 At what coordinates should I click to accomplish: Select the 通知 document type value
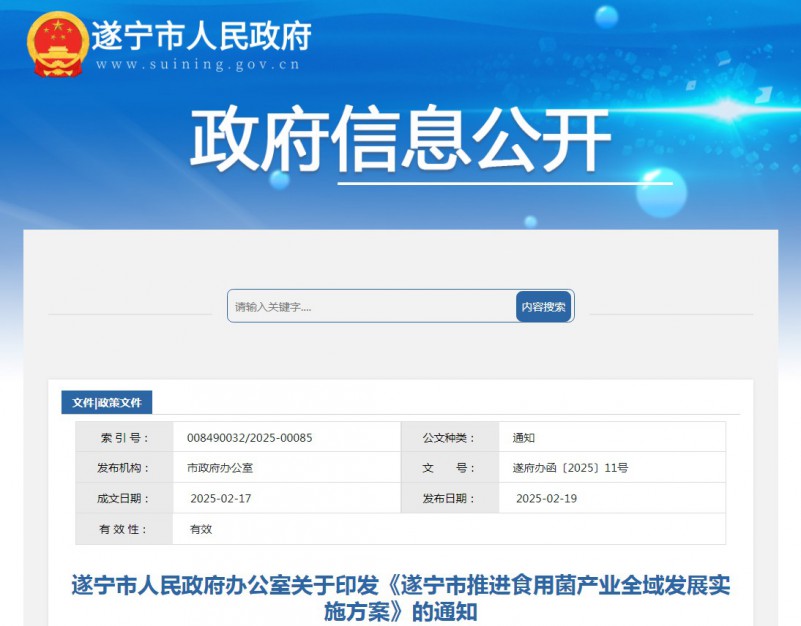pos(524,438)
